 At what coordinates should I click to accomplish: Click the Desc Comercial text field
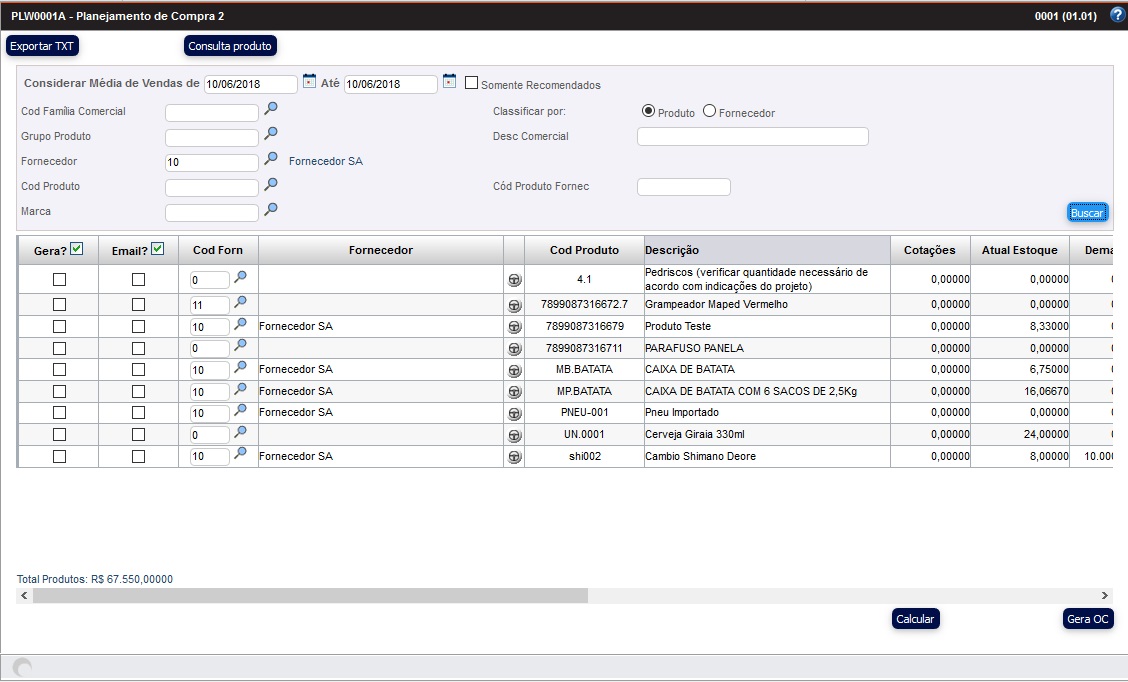point(752,137)
